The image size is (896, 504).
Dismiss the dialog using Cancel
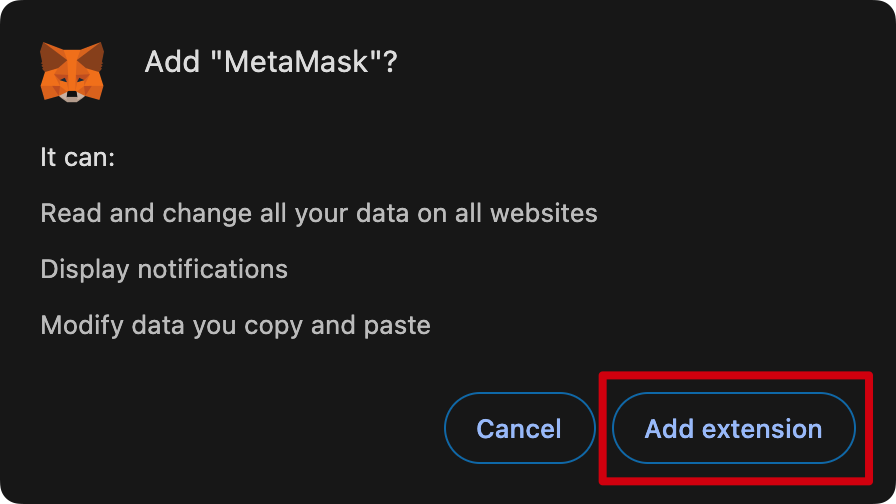(519, 429)
